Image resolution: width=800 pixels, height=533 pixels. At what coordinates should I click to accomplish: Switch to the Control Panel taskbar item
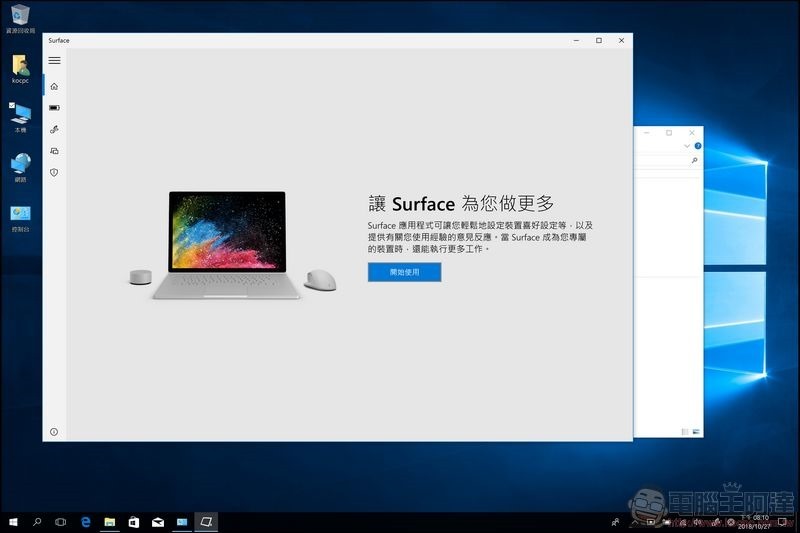point(182,522)
